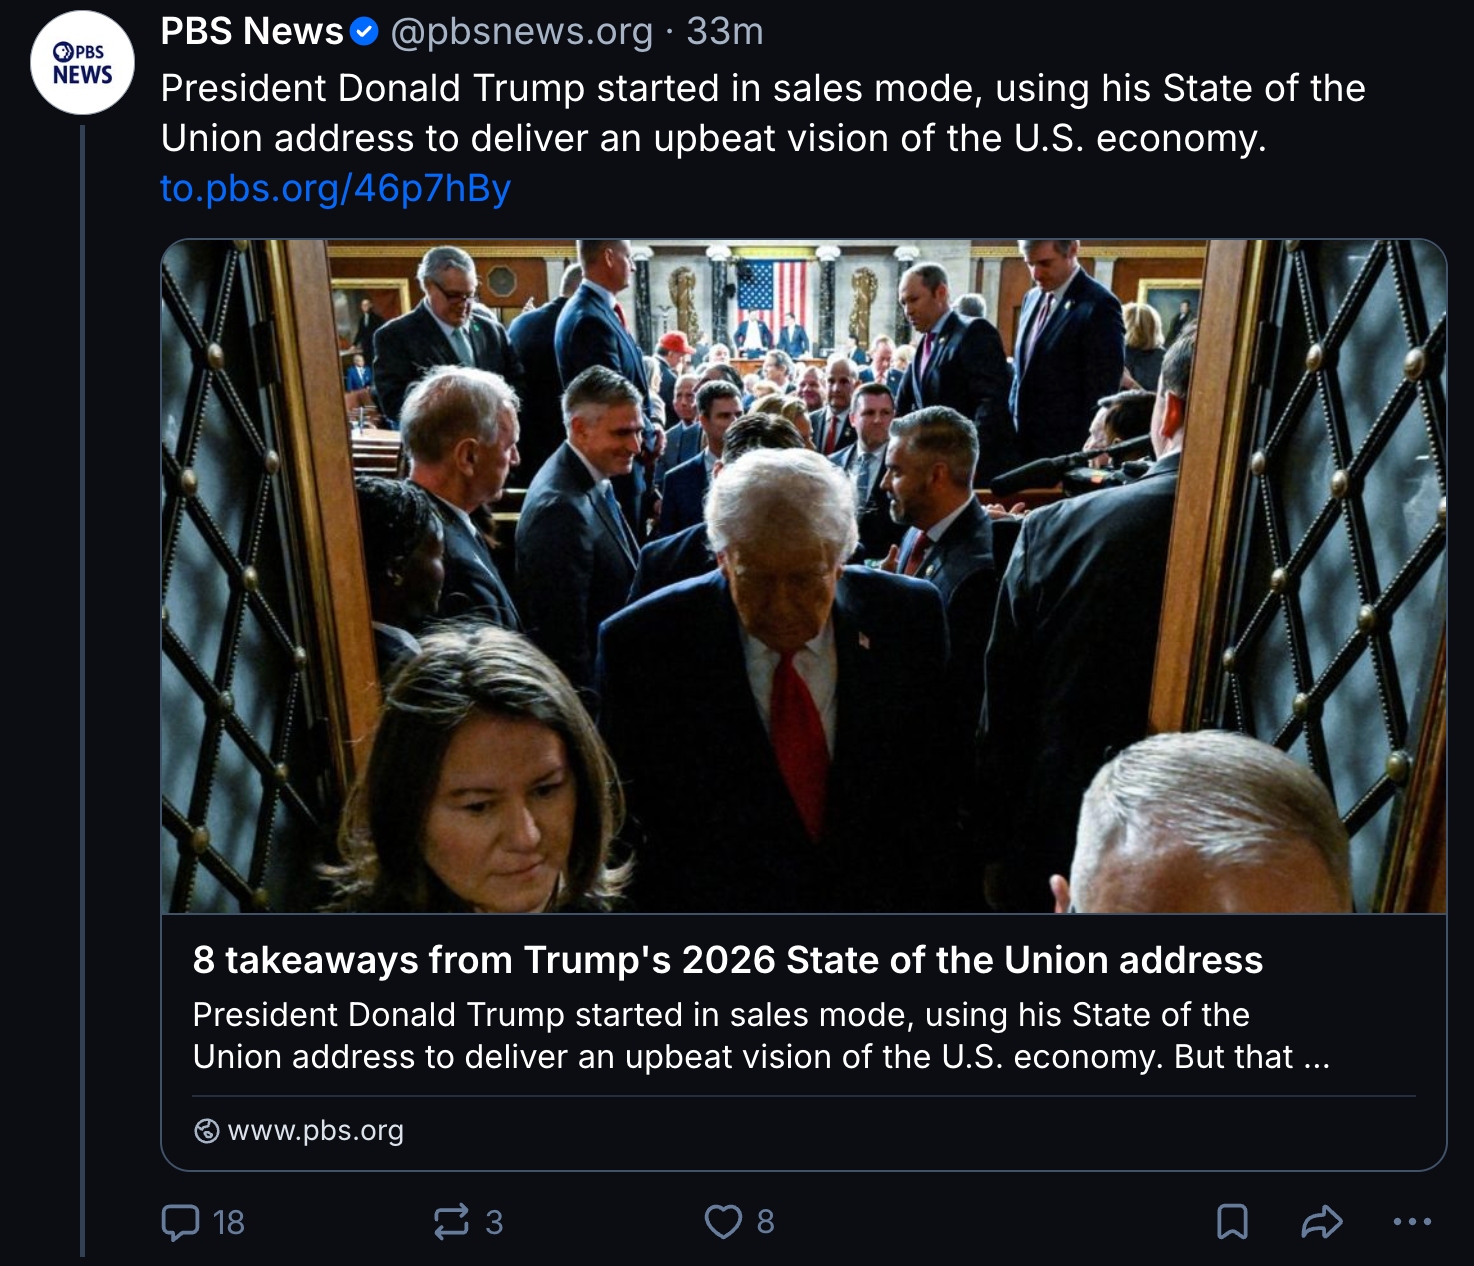The image size is (1474, 1266).
Task: Follow the to.pbs.org/46p7hBy link
Action: point(335,188)
